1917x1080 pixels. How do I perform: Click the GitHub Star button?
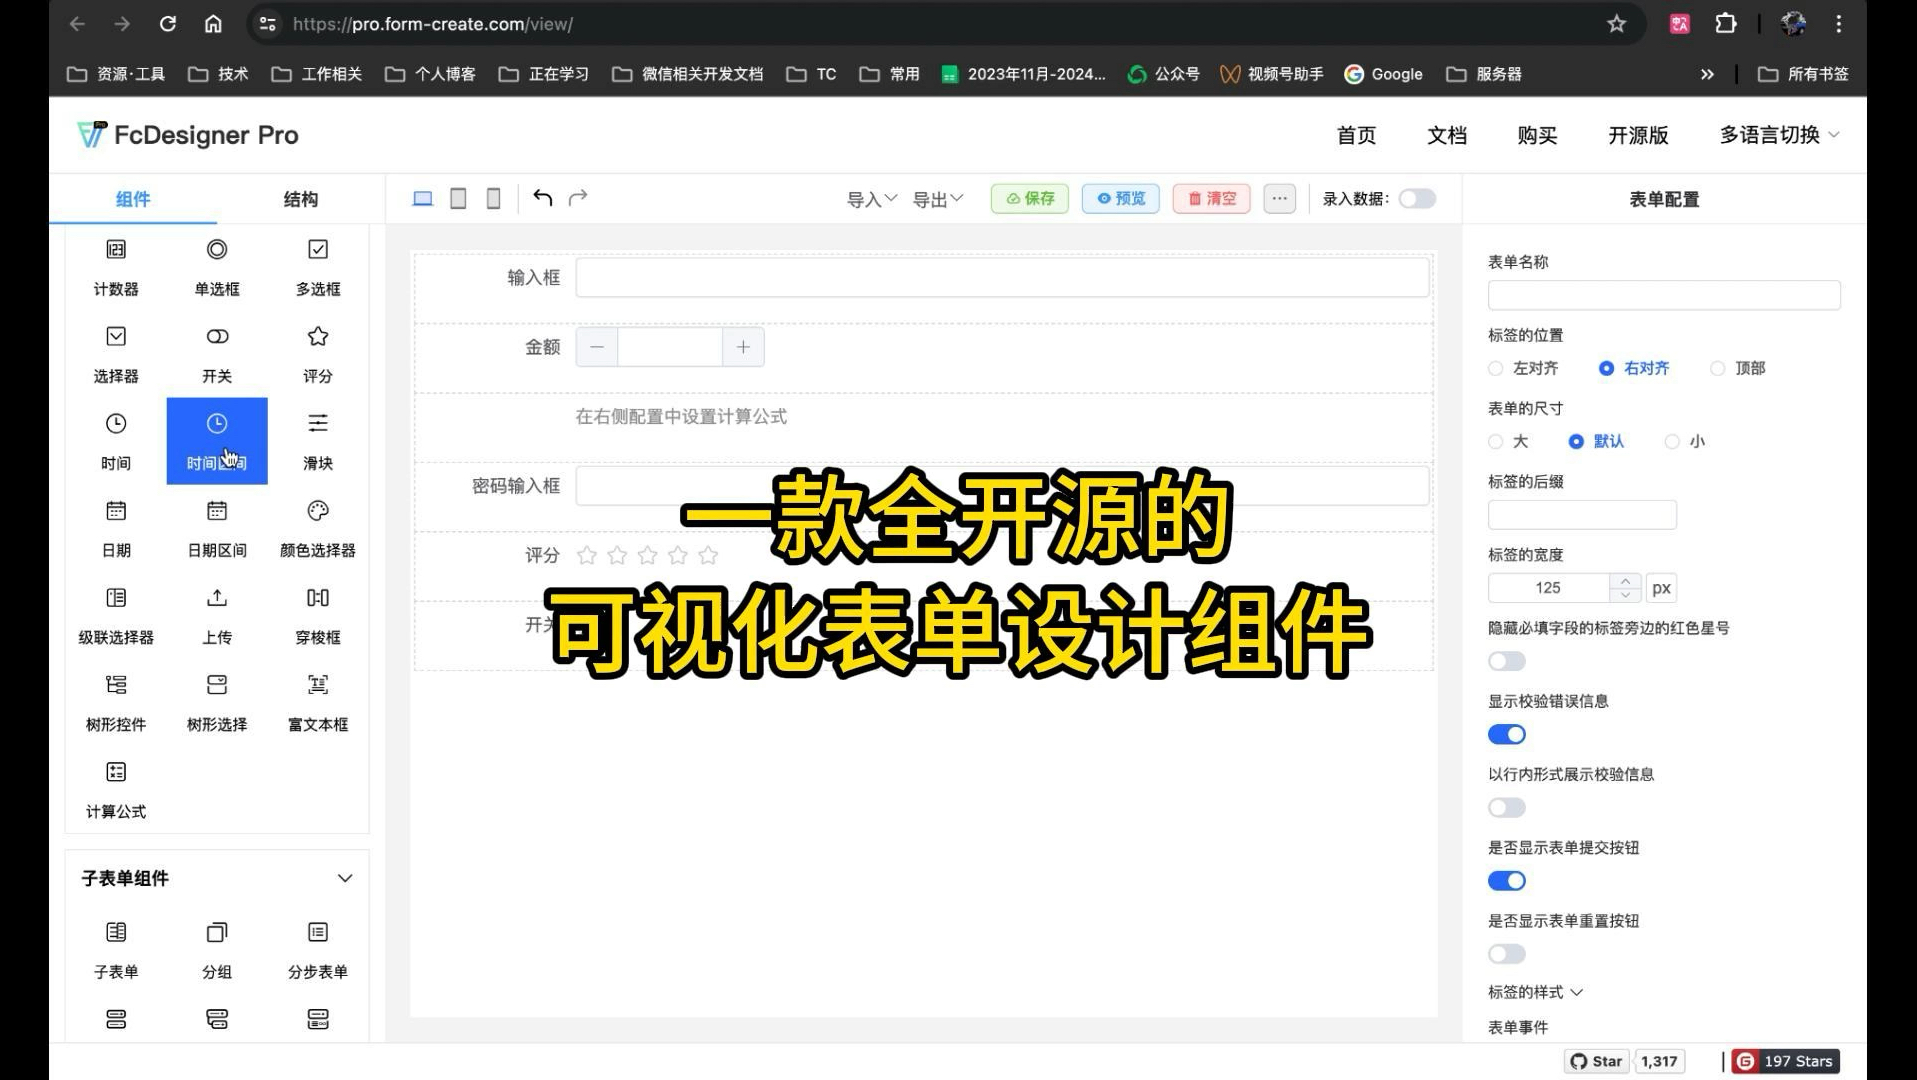click(1597, 1061)
